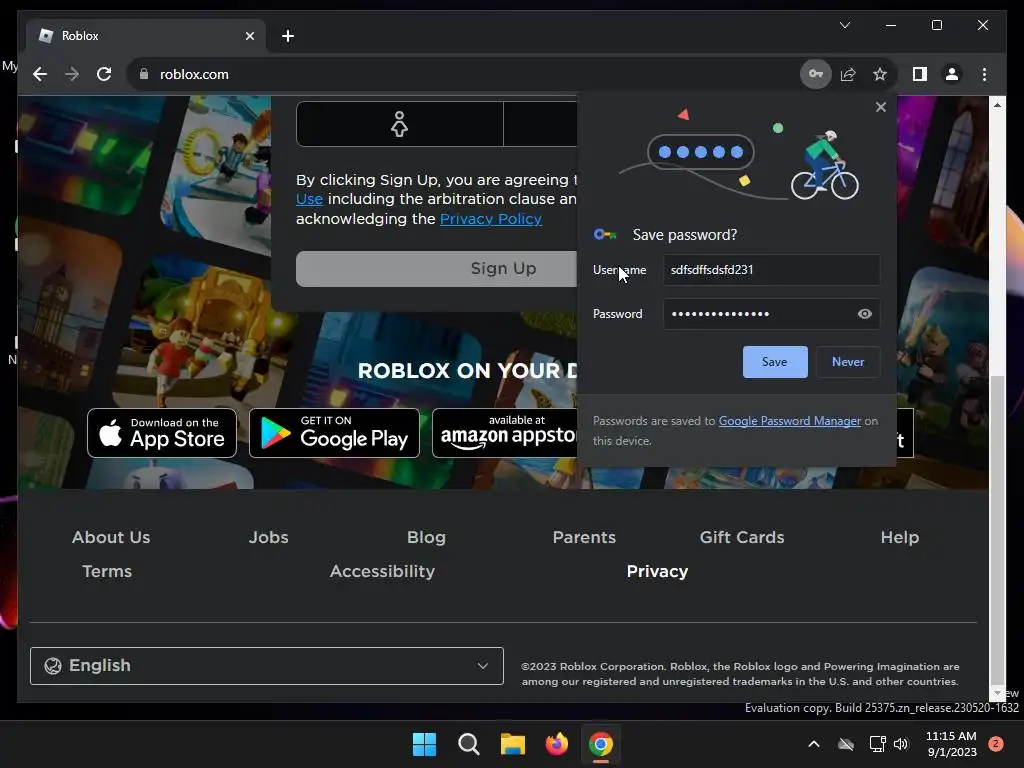Click the OneDrive cloud tray icon
The image size is (1024, 768).
846,744
